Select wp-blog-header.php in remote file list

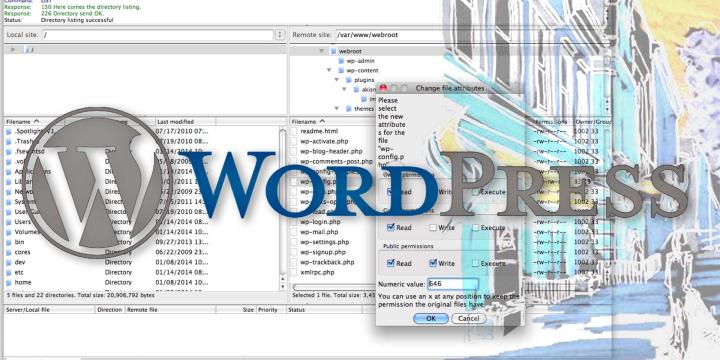tap(331, 152)
